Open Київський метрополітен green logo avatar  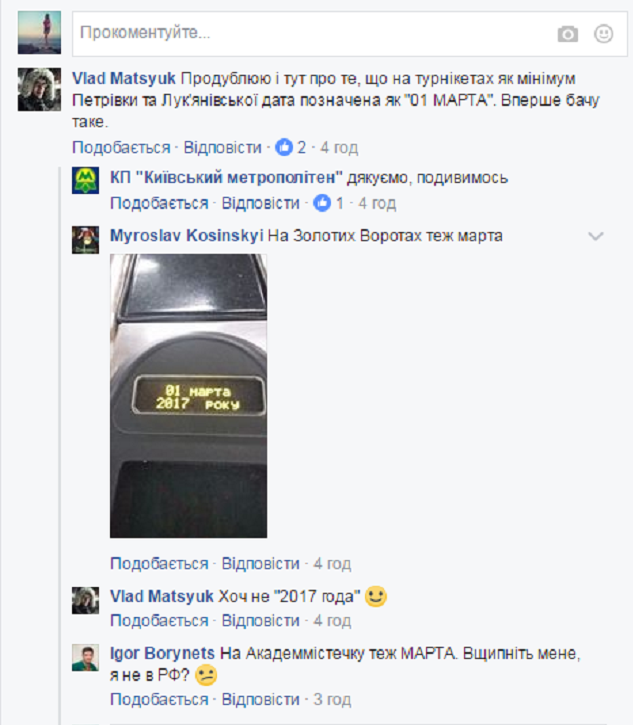pos(86,180)
